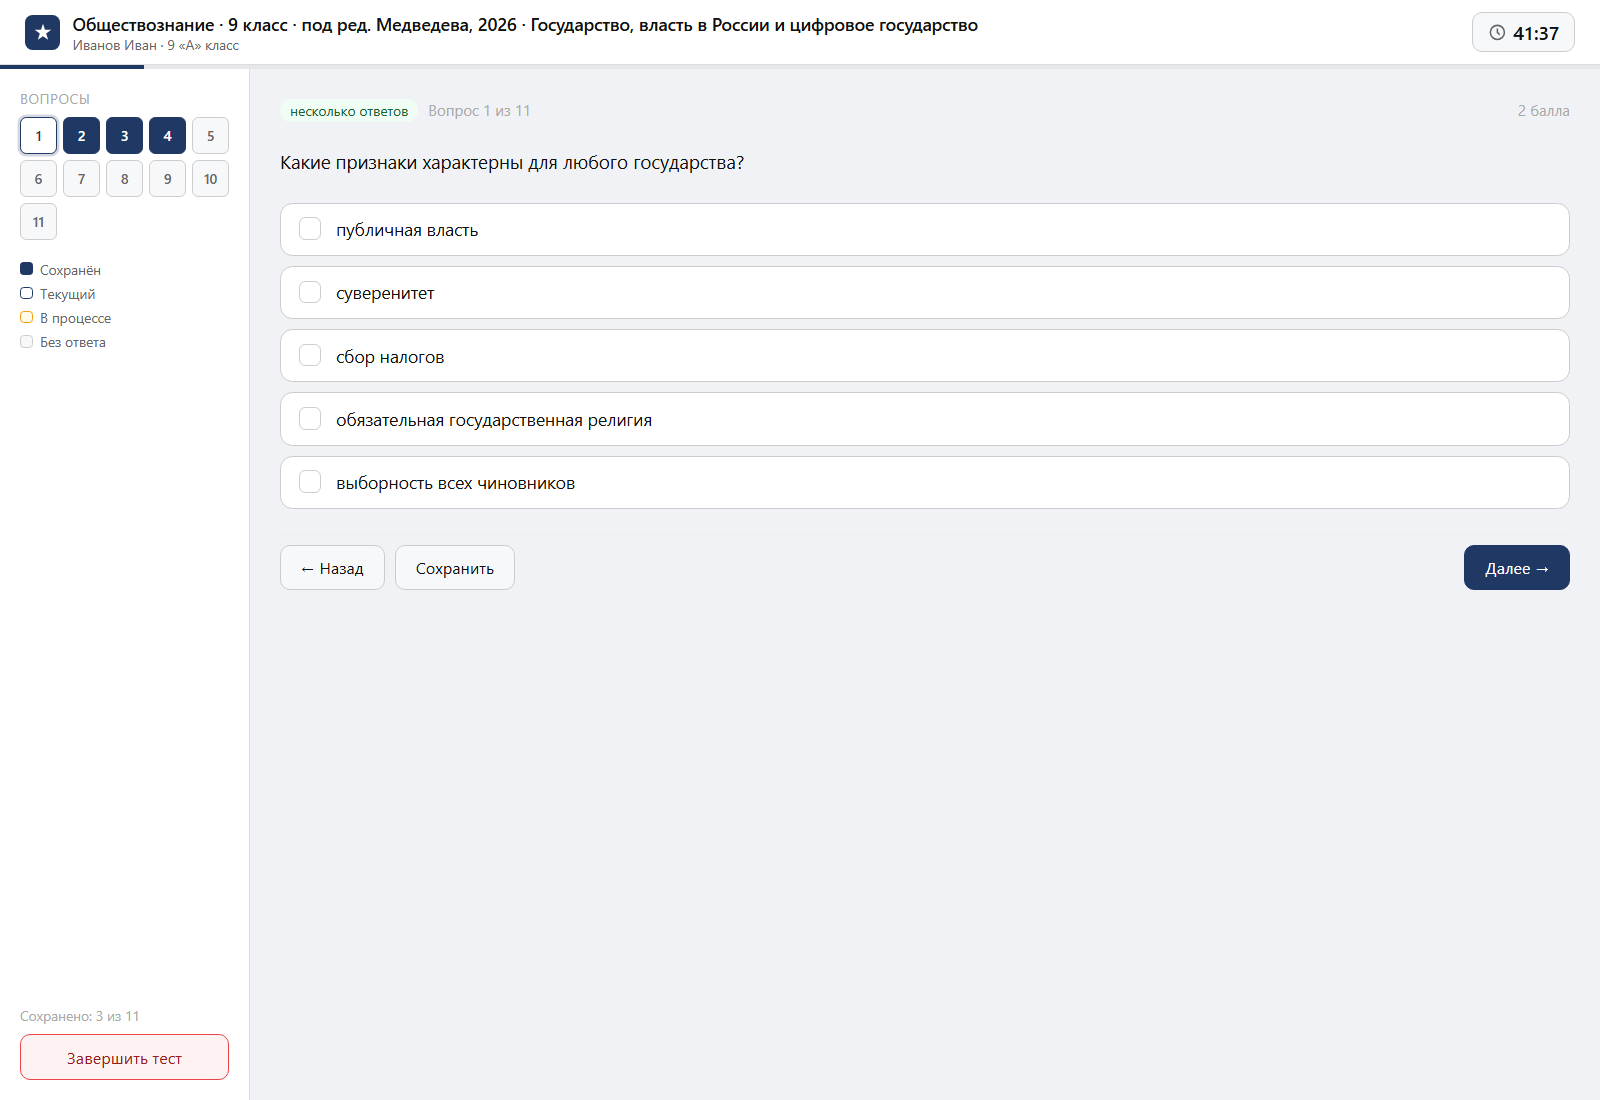This screenshot has height=1100, width=1600.
Task: Open saved question 2
Action: click(81, 136)
